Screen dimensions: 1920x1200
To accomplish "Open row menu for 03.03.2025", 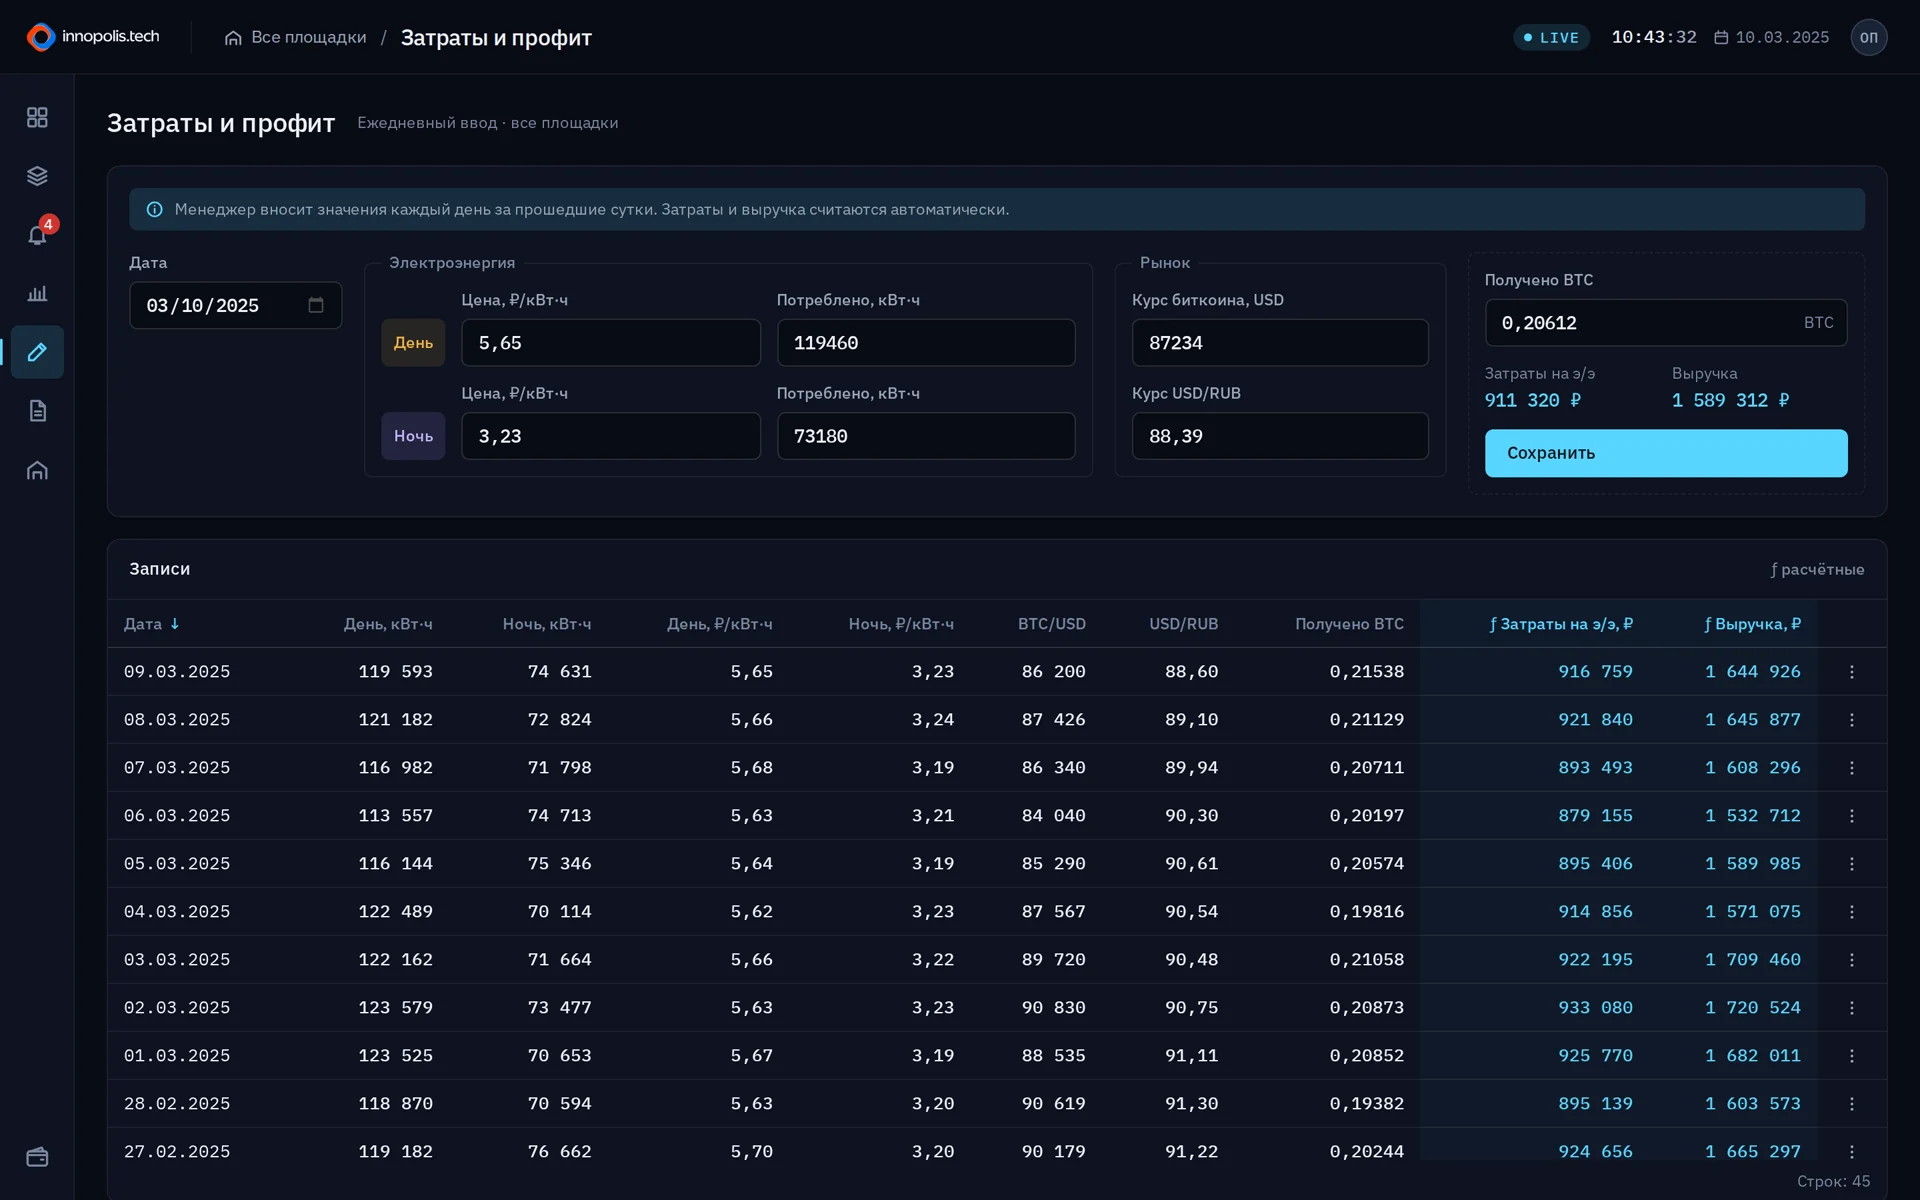I will (1851, 960).
